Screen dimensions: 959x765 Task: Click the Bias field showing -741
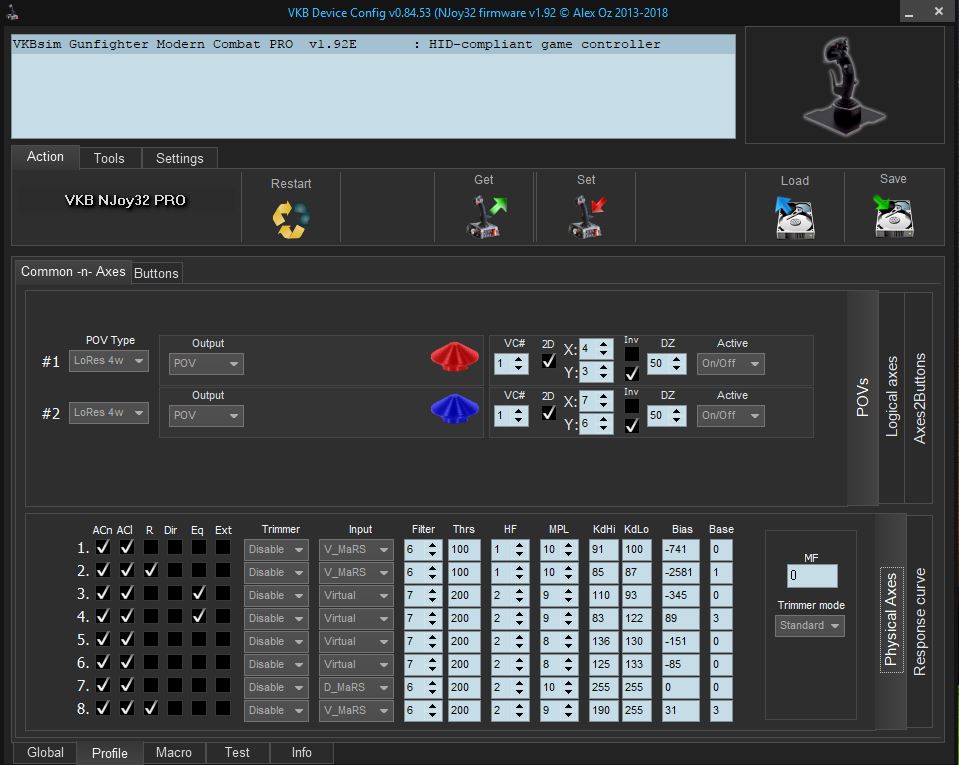(681, 549)
